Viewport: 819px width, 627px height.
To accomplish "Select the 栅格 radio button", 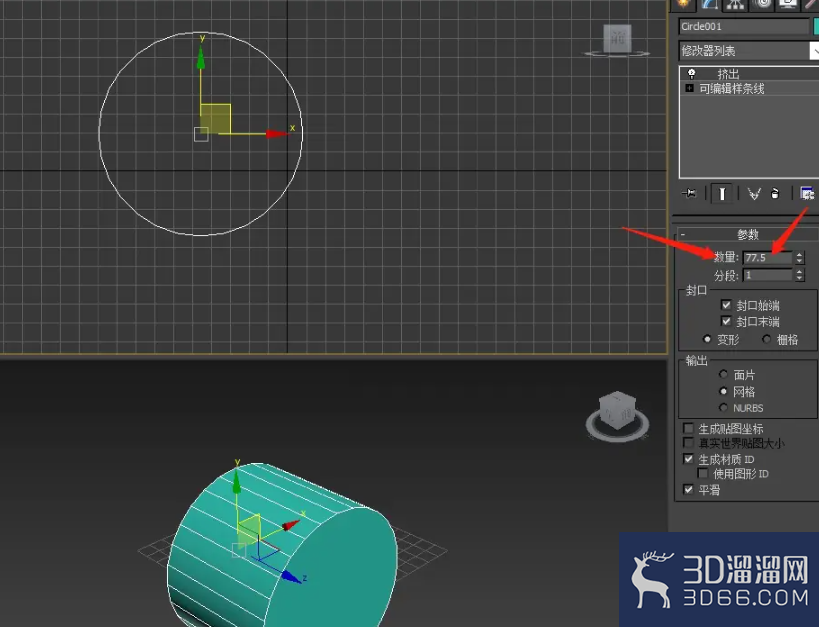I will (x=766, y=339).
